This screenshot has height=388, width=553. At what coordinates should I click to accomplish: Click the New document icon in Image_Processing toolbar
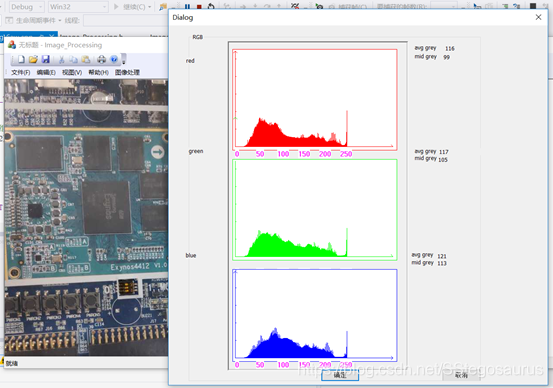pos(21,59)
